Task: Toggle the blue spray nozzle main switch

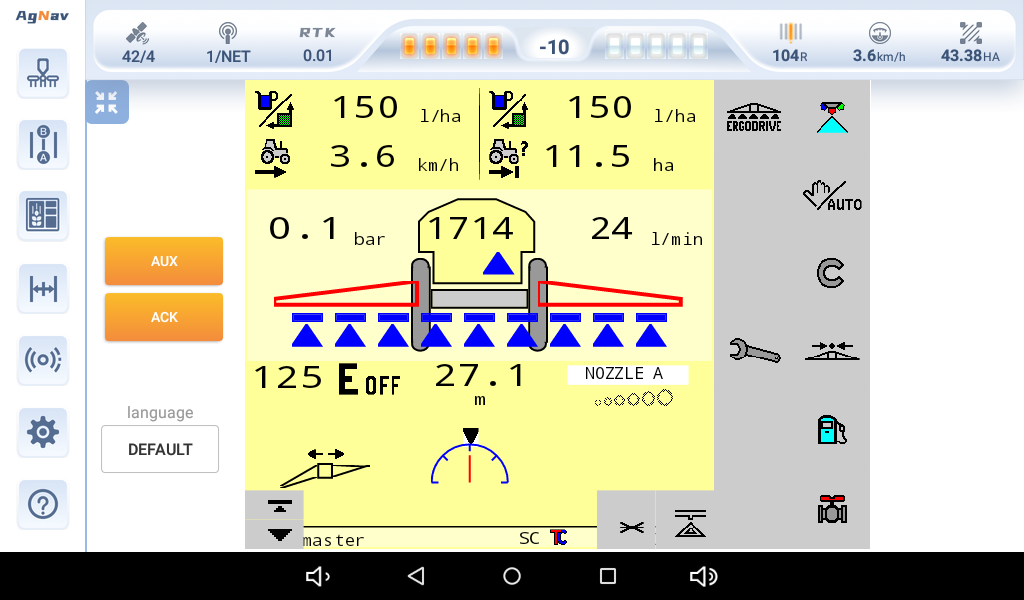Action: pyautogui.click(x=831, y=118)
